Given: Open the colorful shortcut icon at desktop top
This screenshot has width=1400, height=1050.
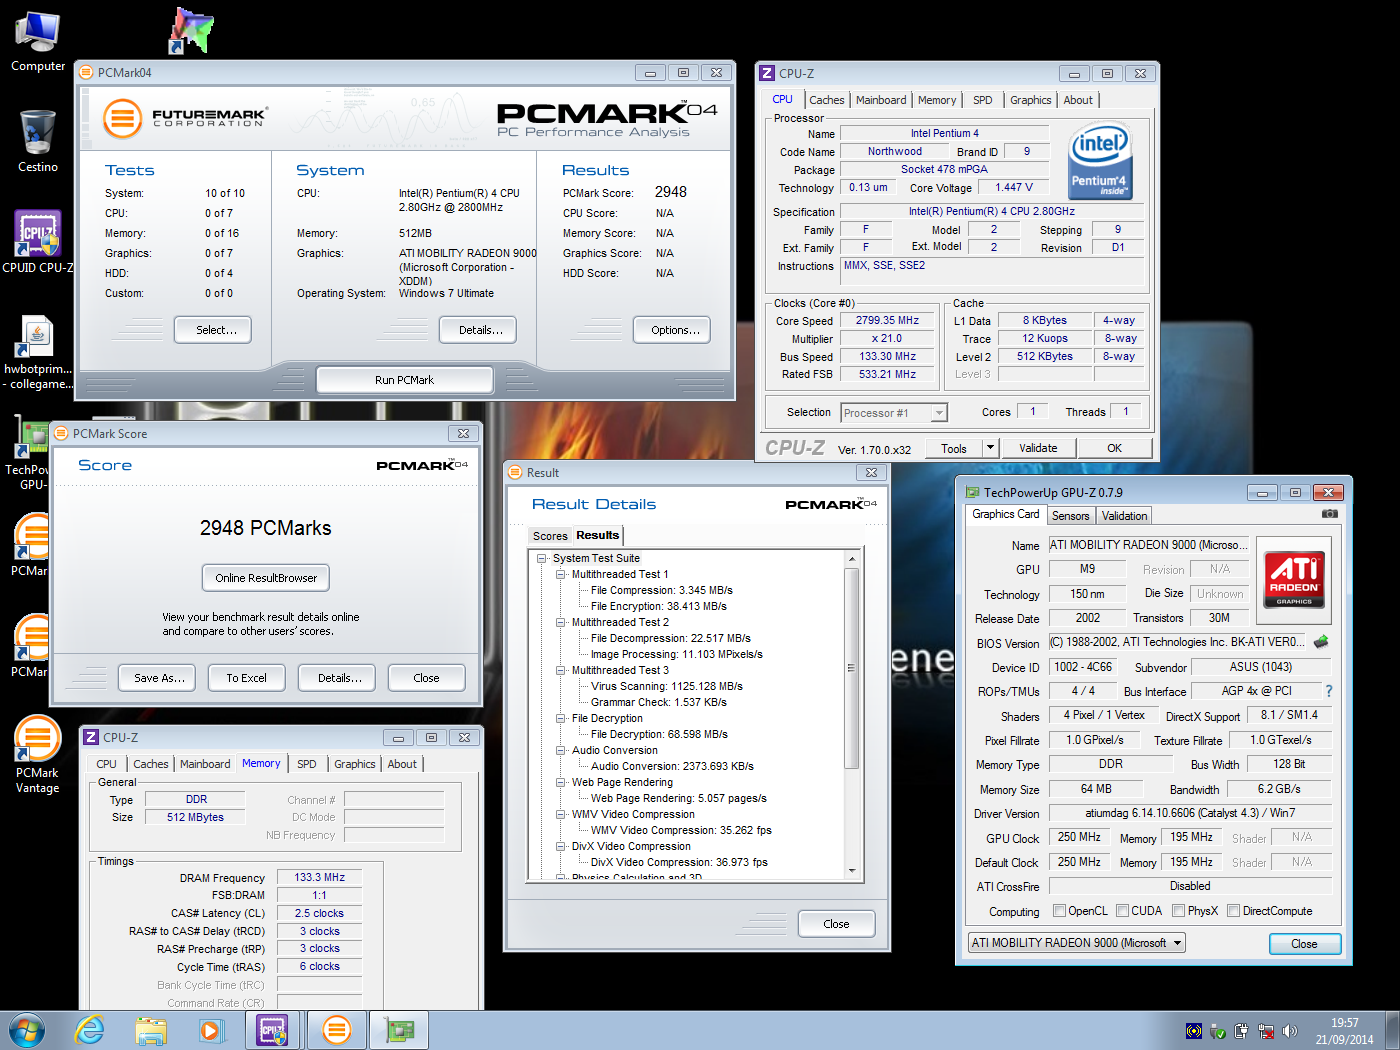Looking at the screenshot, I should click(x=190, y=30).
